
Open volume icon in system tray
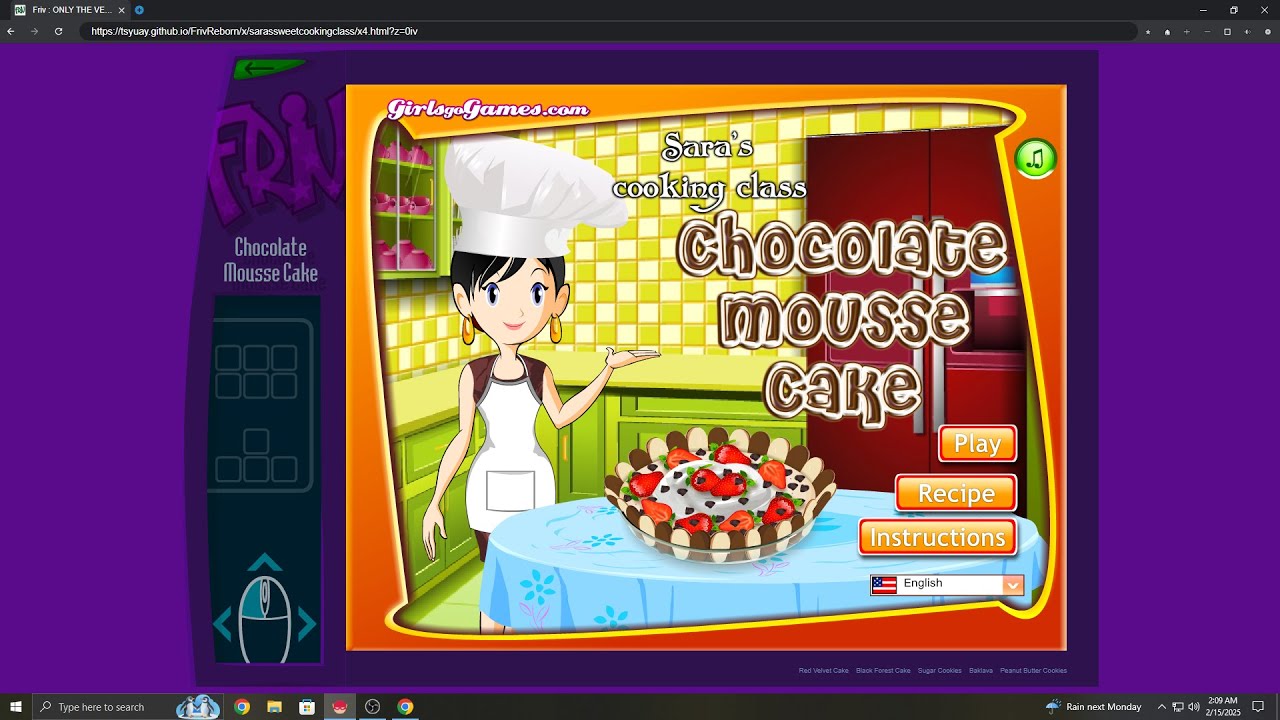(1194, 707)
